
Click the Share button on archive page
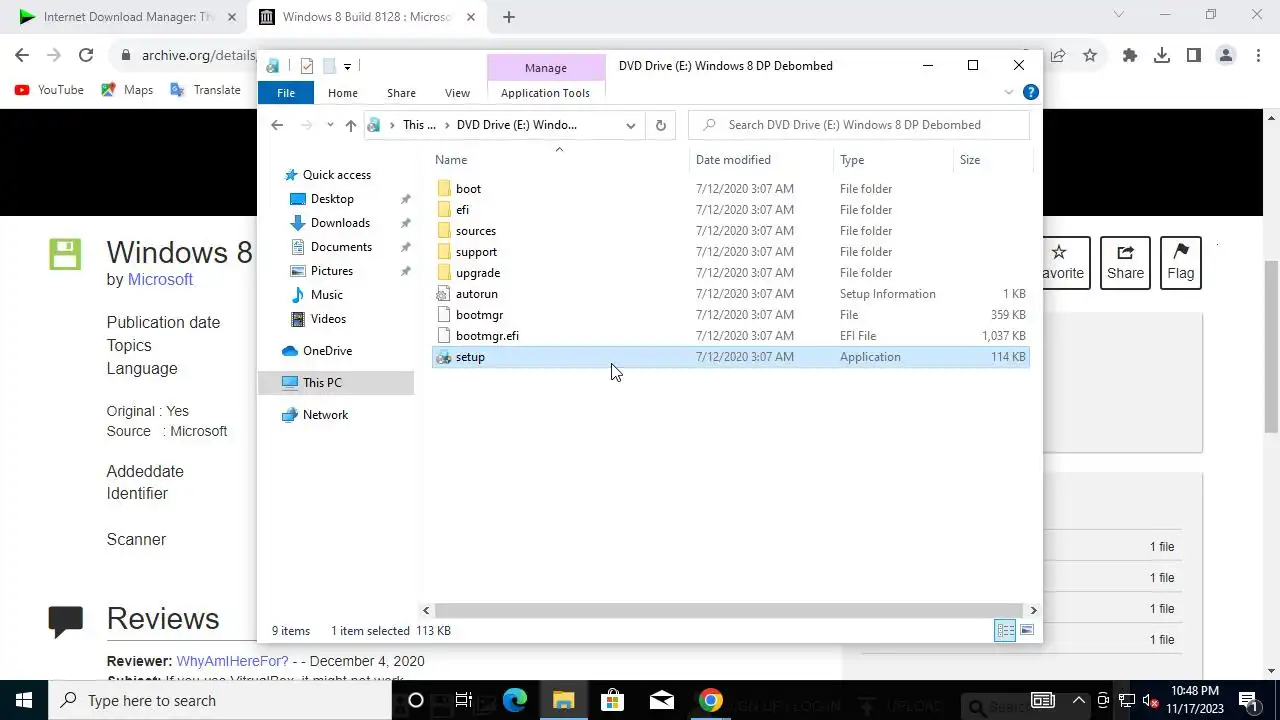pyautogui.click(x=1125, y=263)
